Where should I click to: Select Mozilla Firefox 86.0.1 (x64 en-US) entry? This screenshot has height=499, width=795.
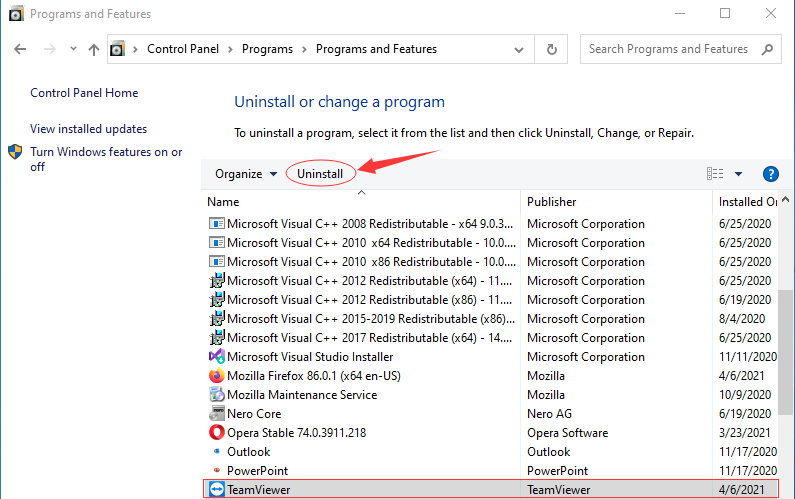coord(314,376)
